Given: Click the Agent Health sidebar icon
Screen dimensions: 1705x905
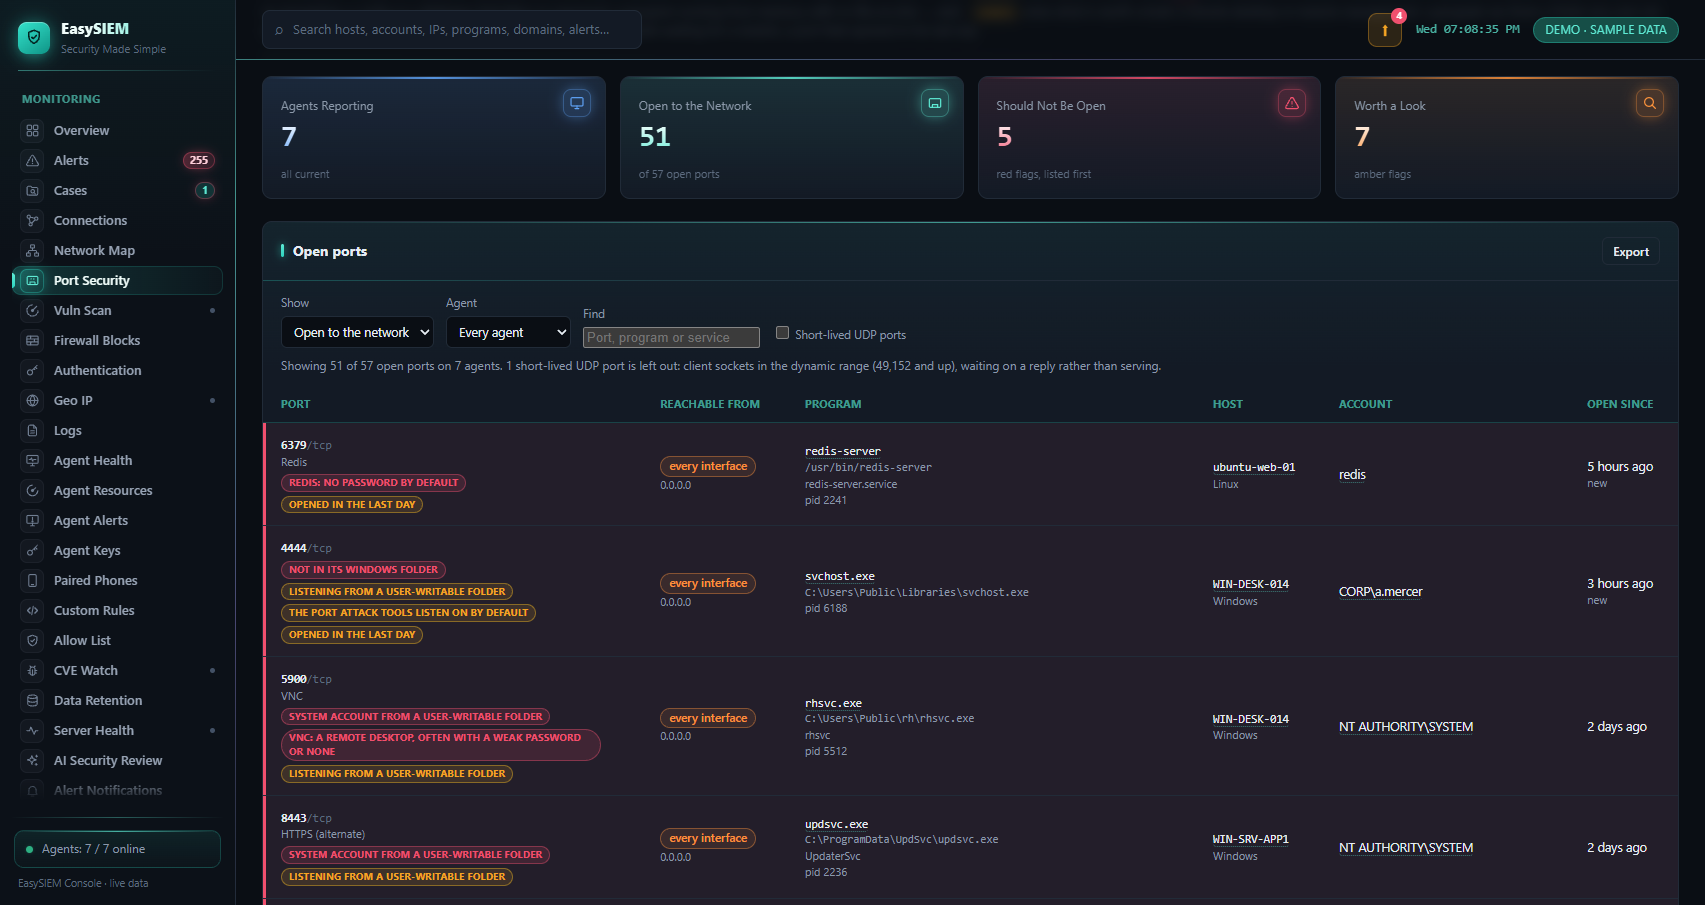Looking at the screenshot, I should pos(33,461).
